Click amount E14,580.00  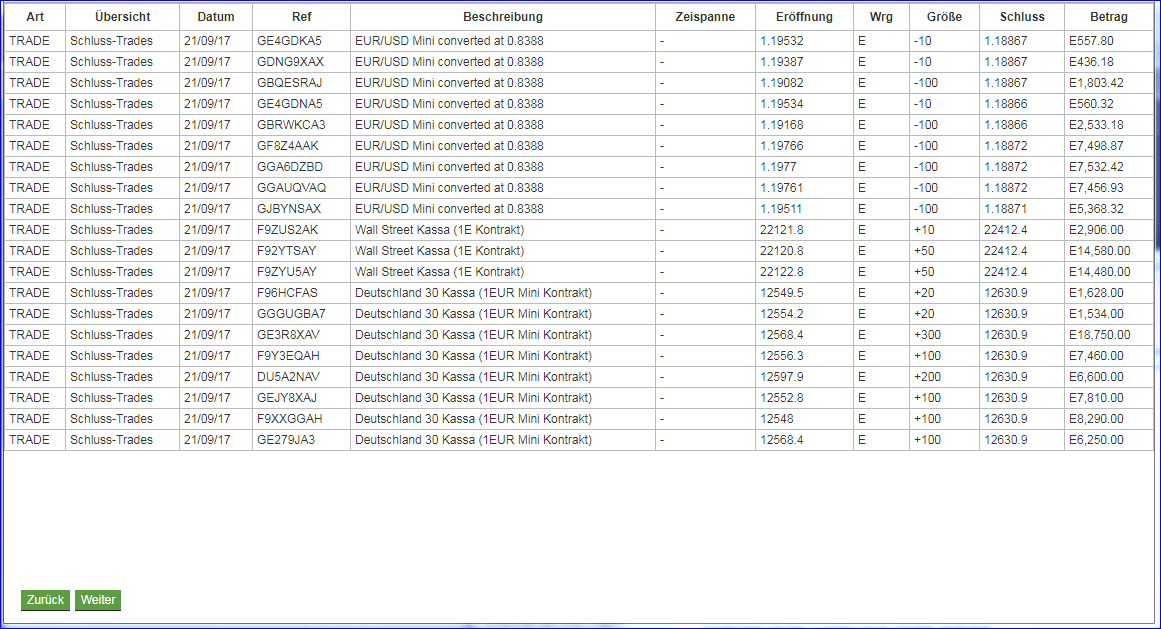tap(1100, 251)
